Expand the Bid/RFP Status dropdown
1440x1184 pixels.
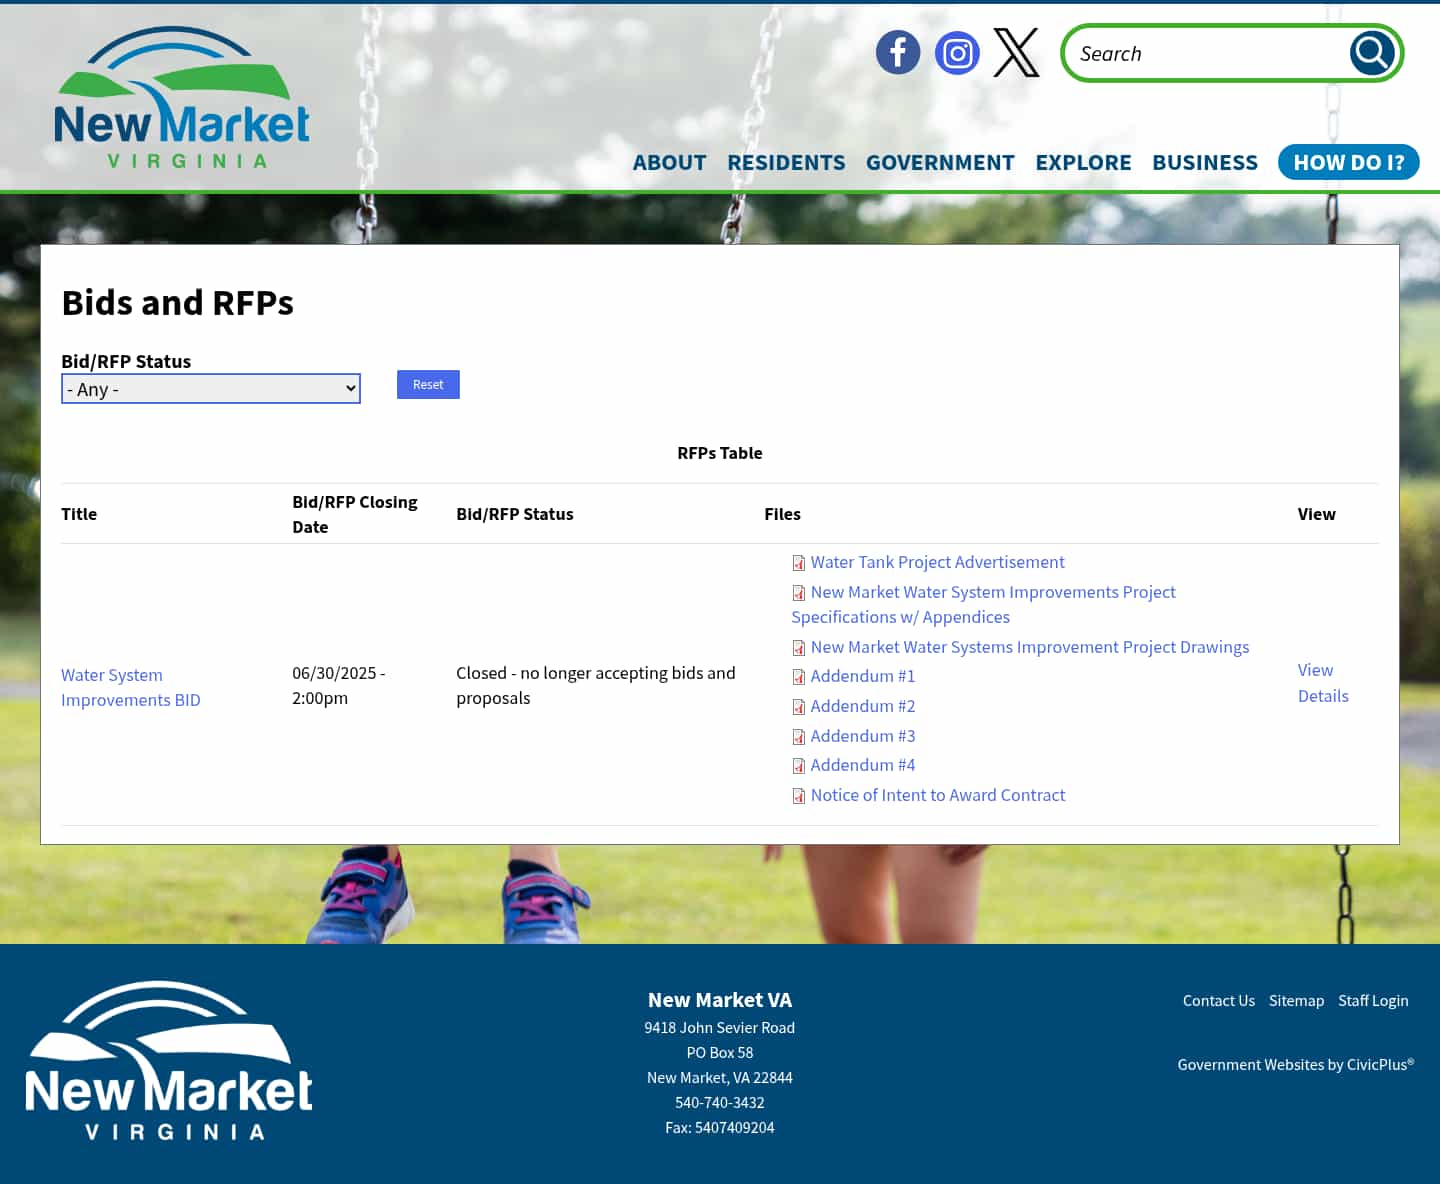tap(211, 389)
